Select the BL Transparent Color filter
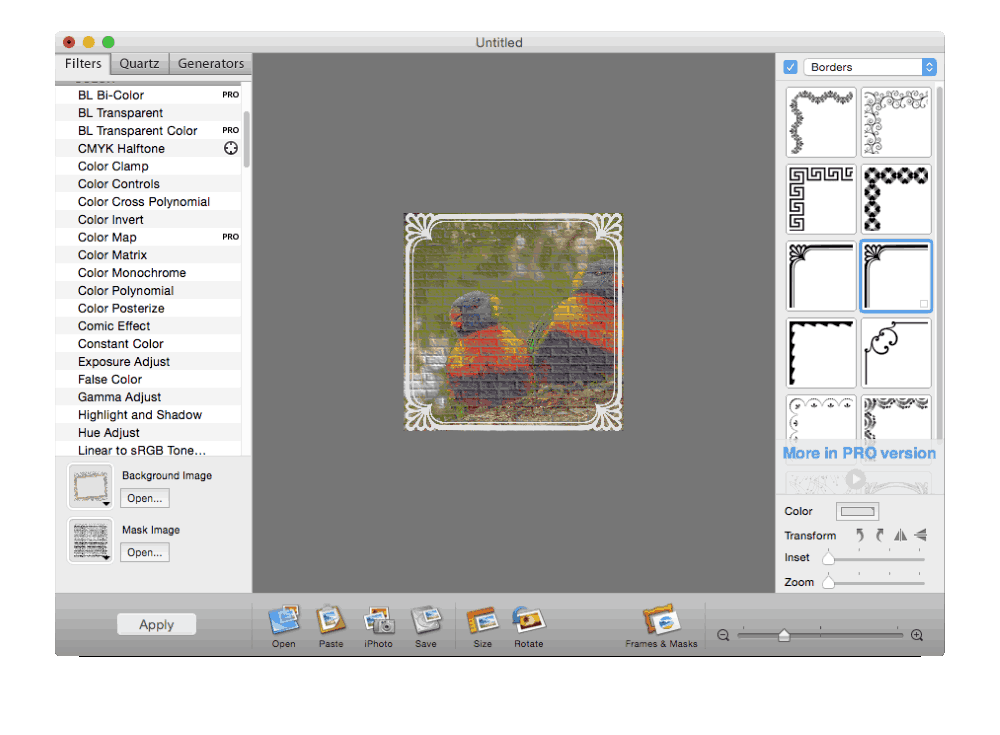Viewport: 1000px width, 735px height. pyautogui.click(x=148, y=131)
